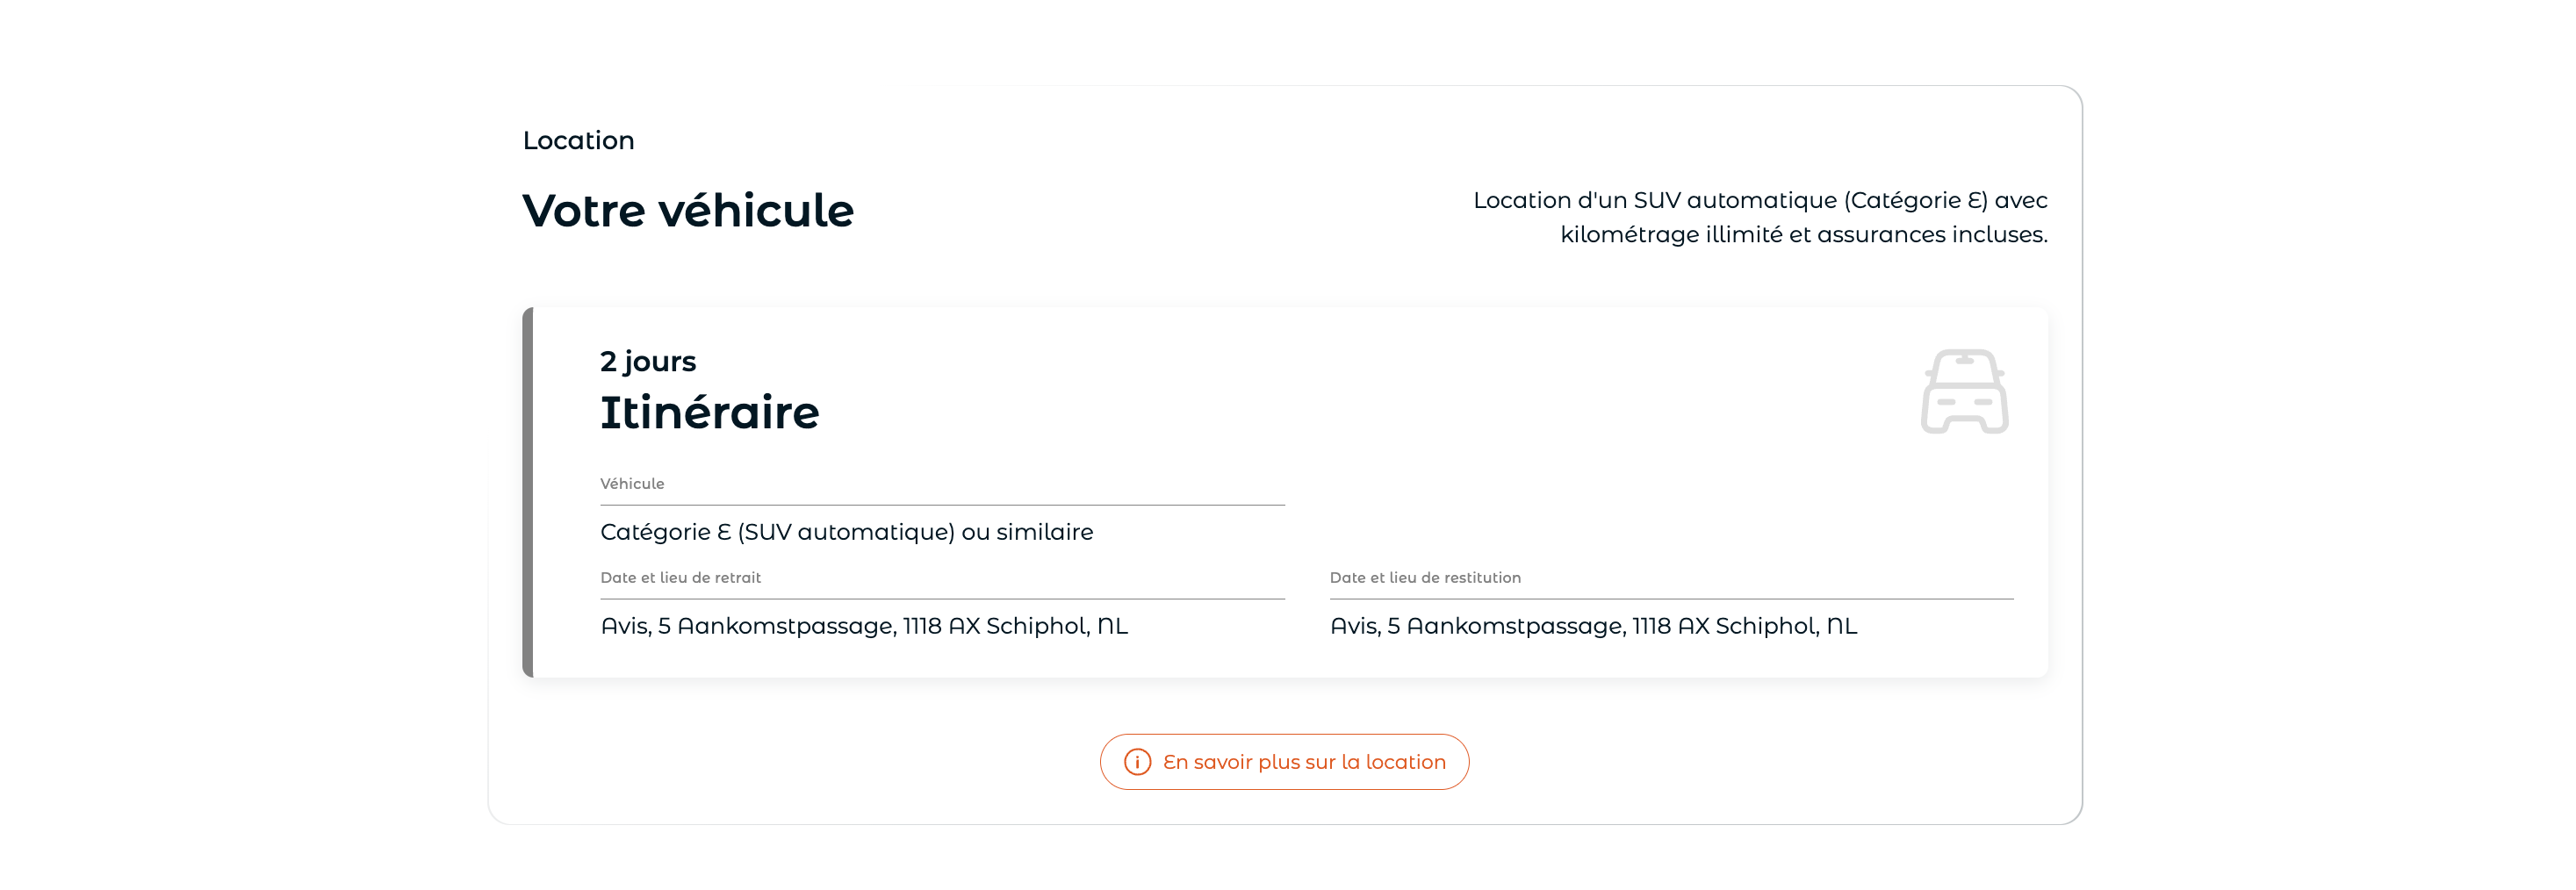Click the grey accent bar of itinerary card
Screen dimensions: 2576x890
click(528, 492)
